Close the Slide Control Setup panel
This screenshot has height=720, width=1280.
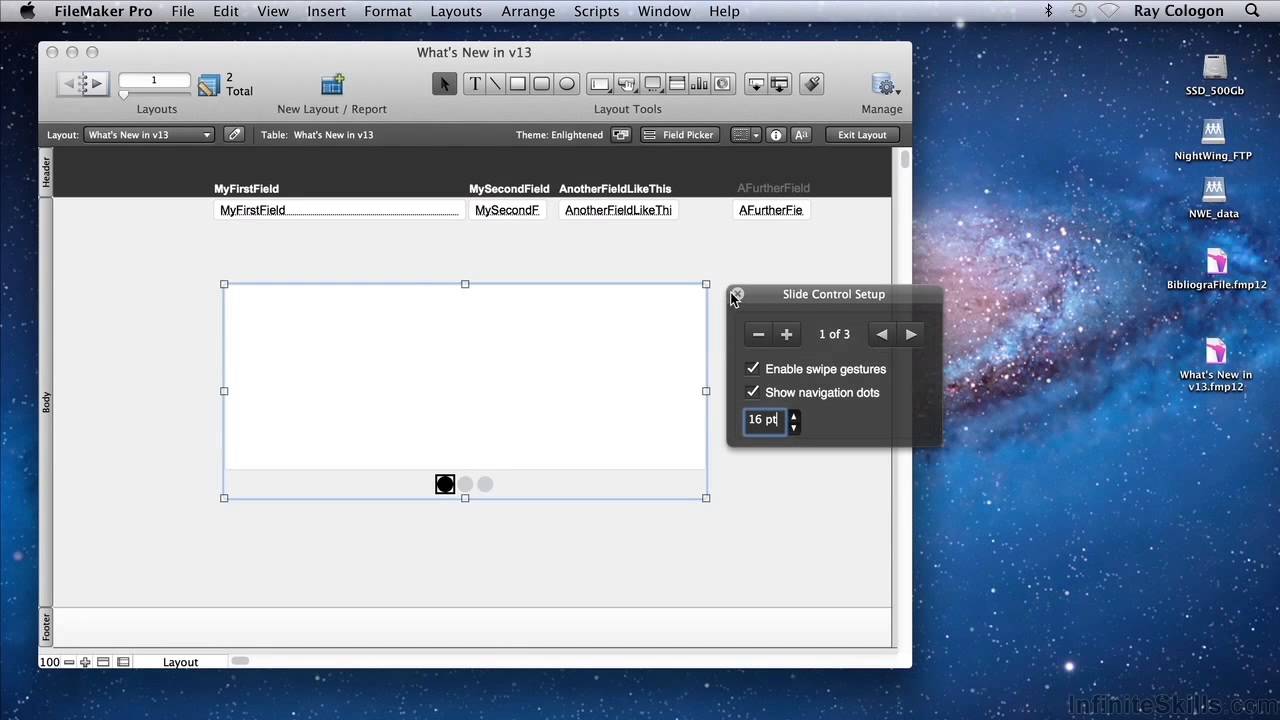tap(738, 294)
